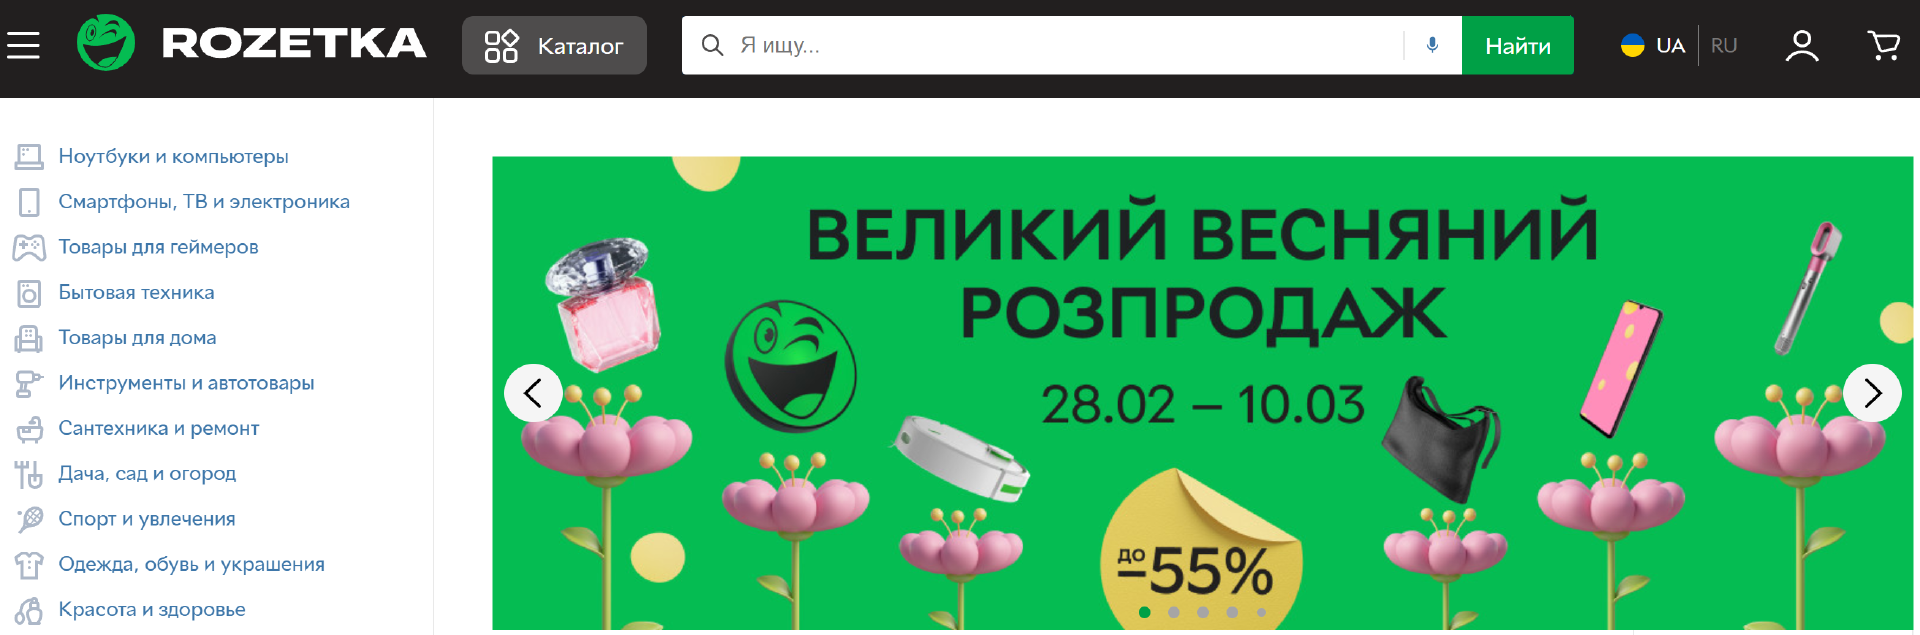Open the shopping cart
The image size is (1920, 635).
[1884, 45]
